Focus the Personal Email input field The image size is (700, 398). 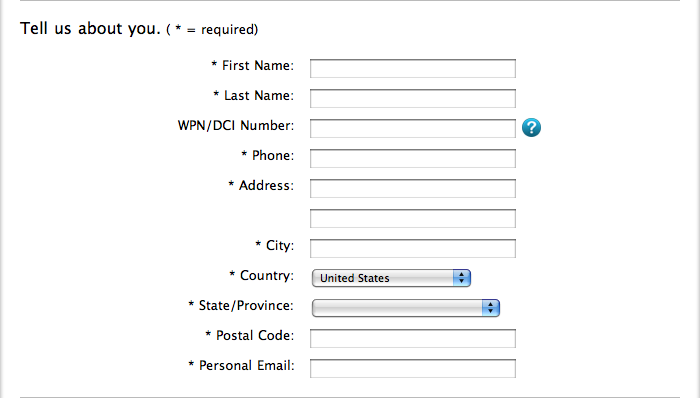pos(413,368)
